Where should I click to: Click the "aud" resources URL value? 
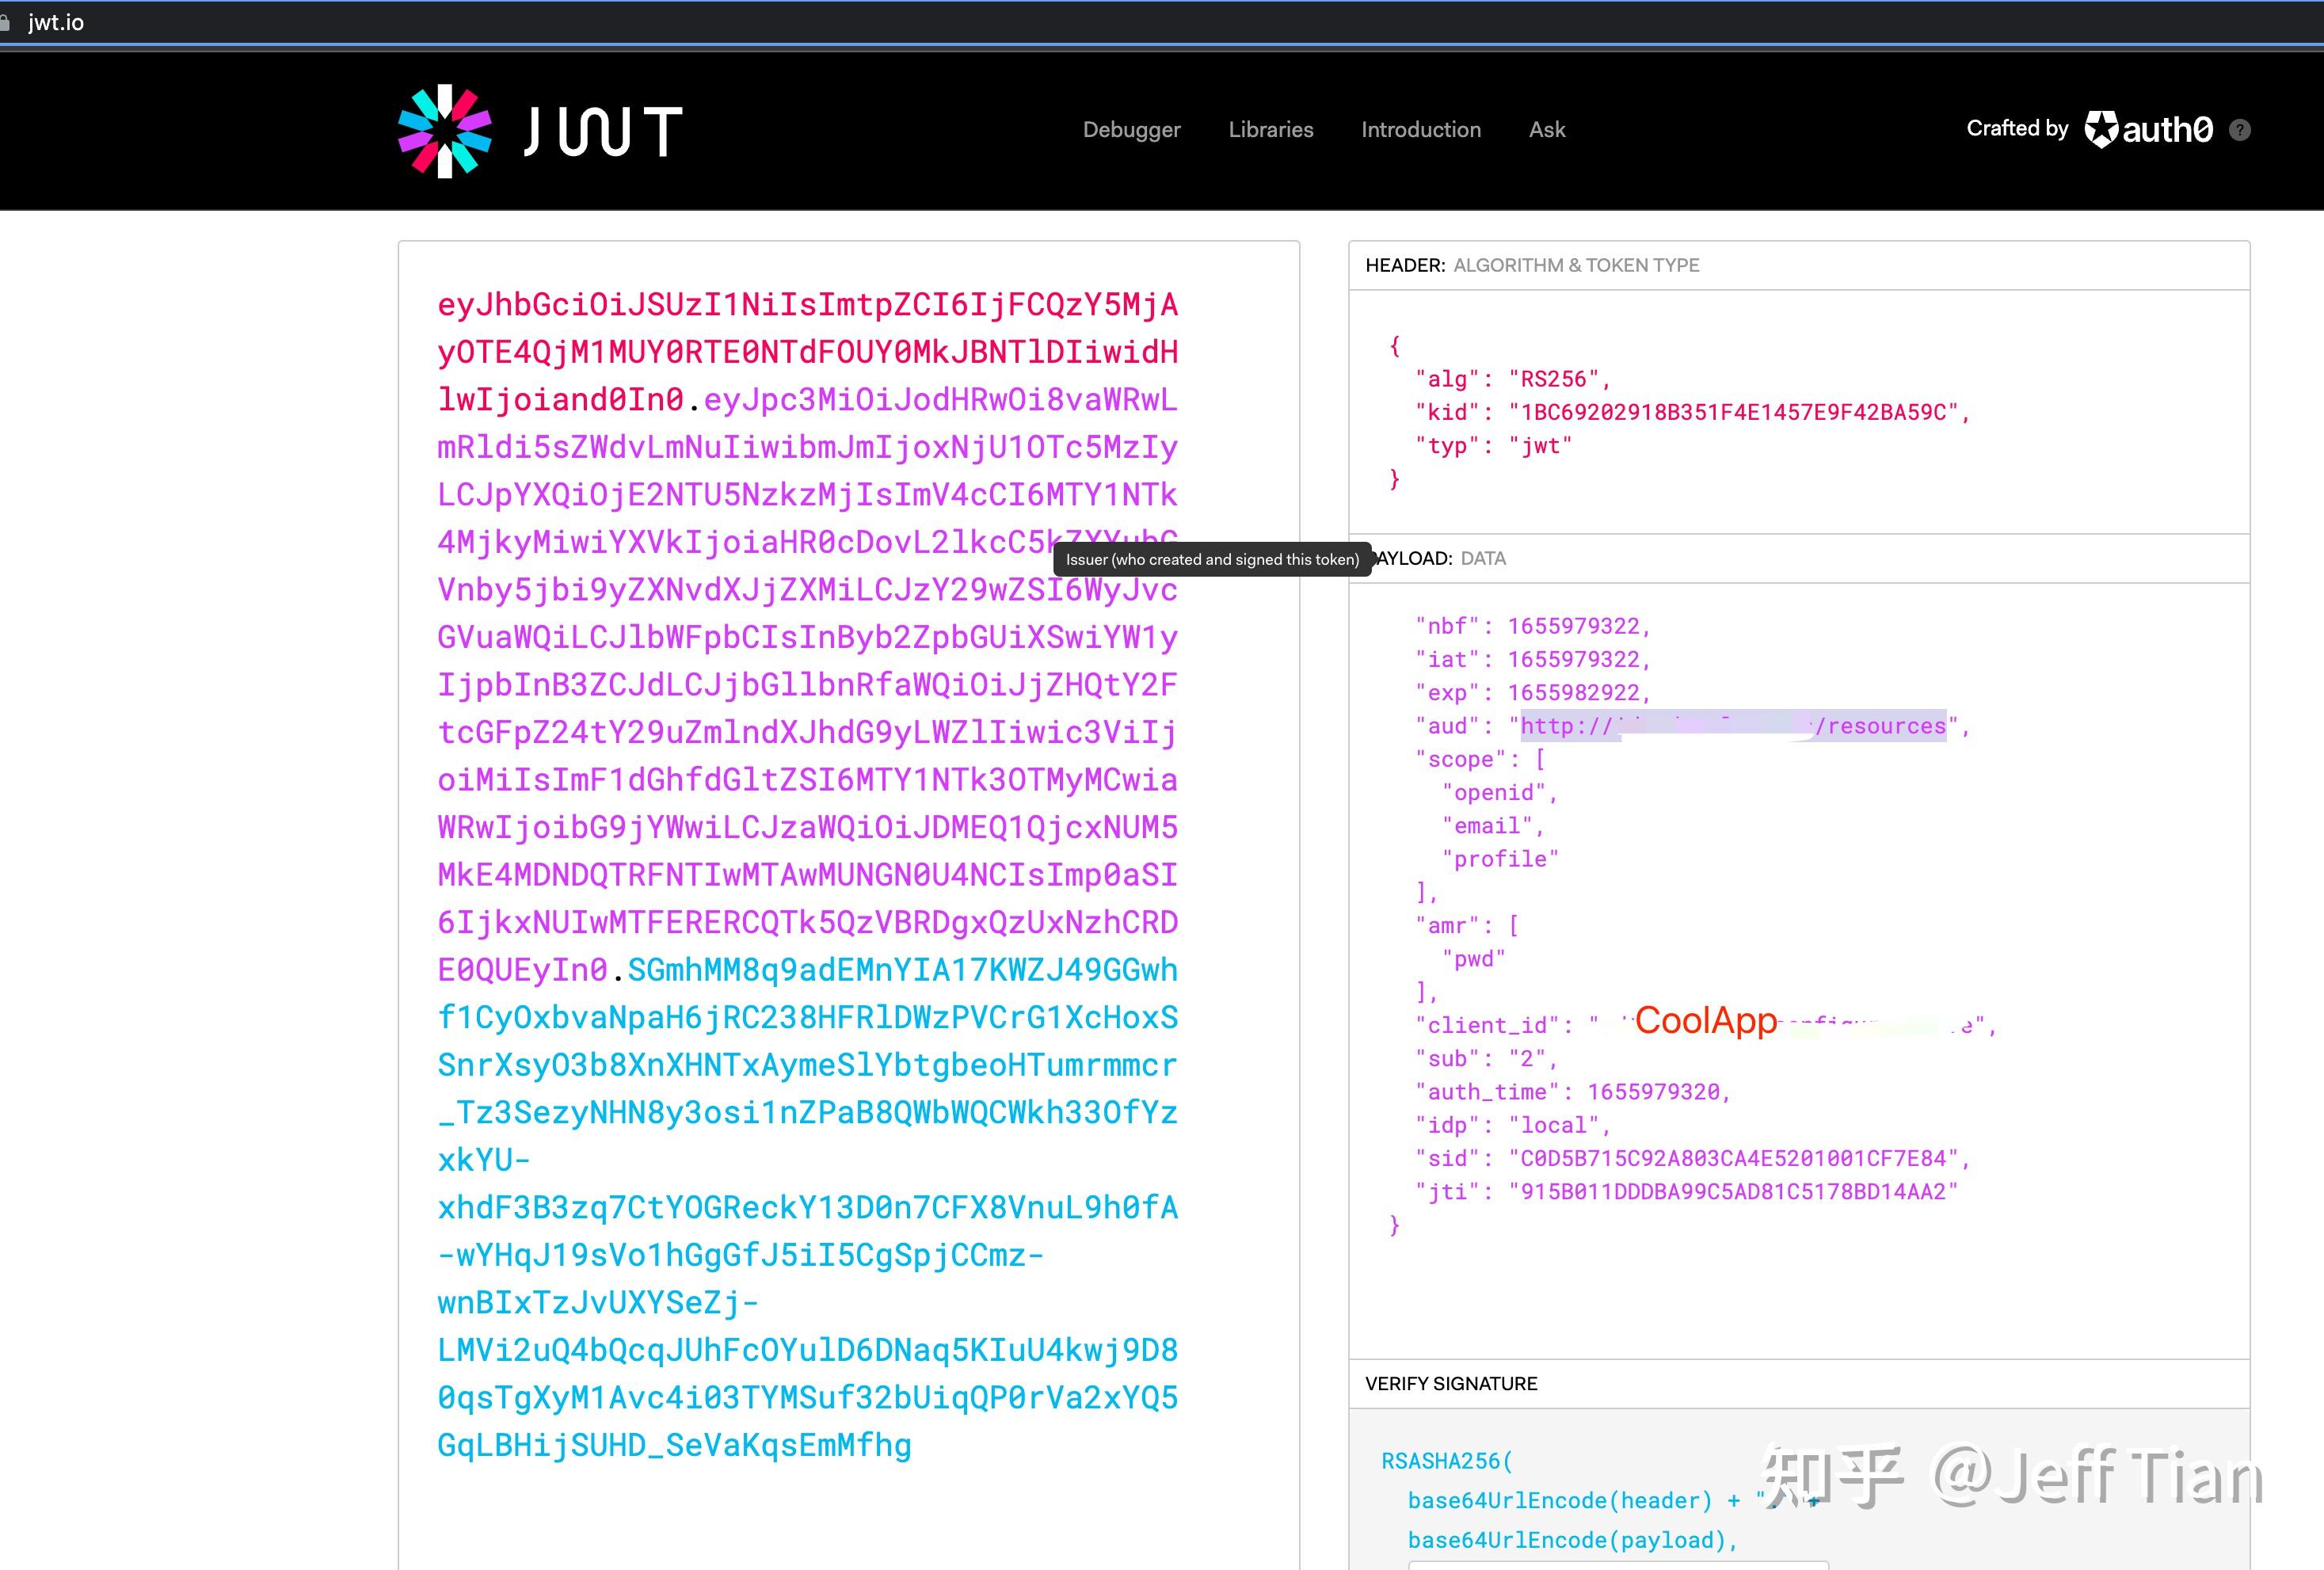click(x=1734, y=726)
